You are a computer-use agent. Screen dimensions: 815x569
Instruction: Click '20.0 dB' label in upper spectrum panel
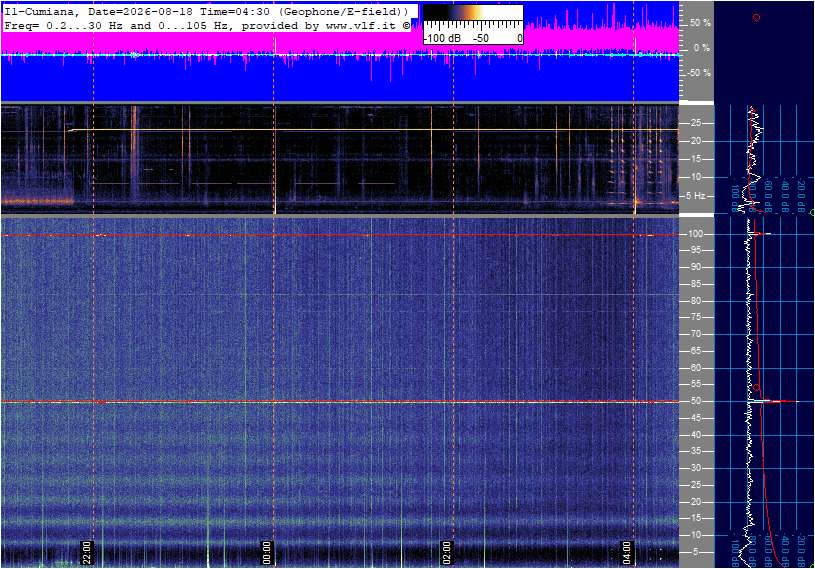(x=801, y=195)
